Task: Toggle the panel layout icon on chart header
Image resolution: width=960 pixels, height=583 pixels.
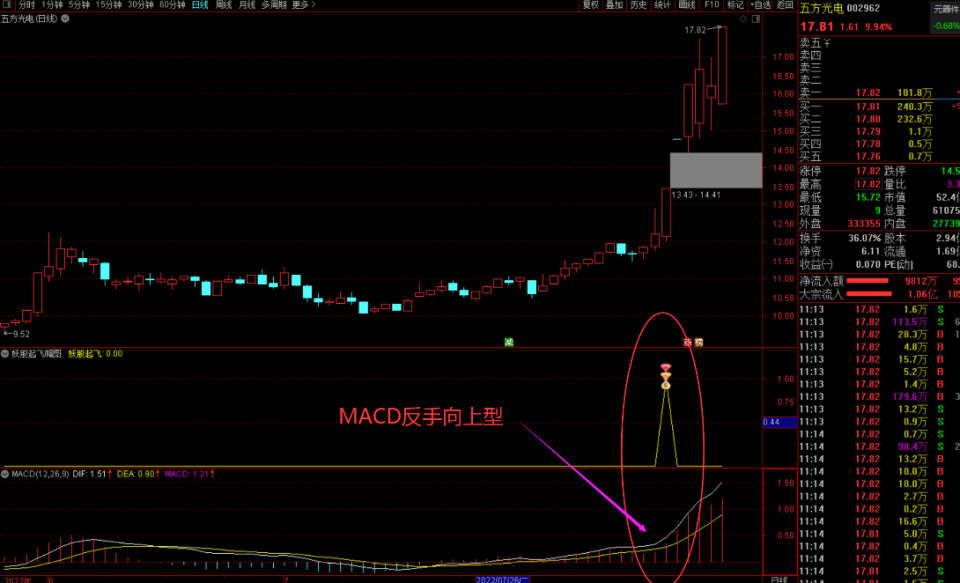Action: click(756, 19)
